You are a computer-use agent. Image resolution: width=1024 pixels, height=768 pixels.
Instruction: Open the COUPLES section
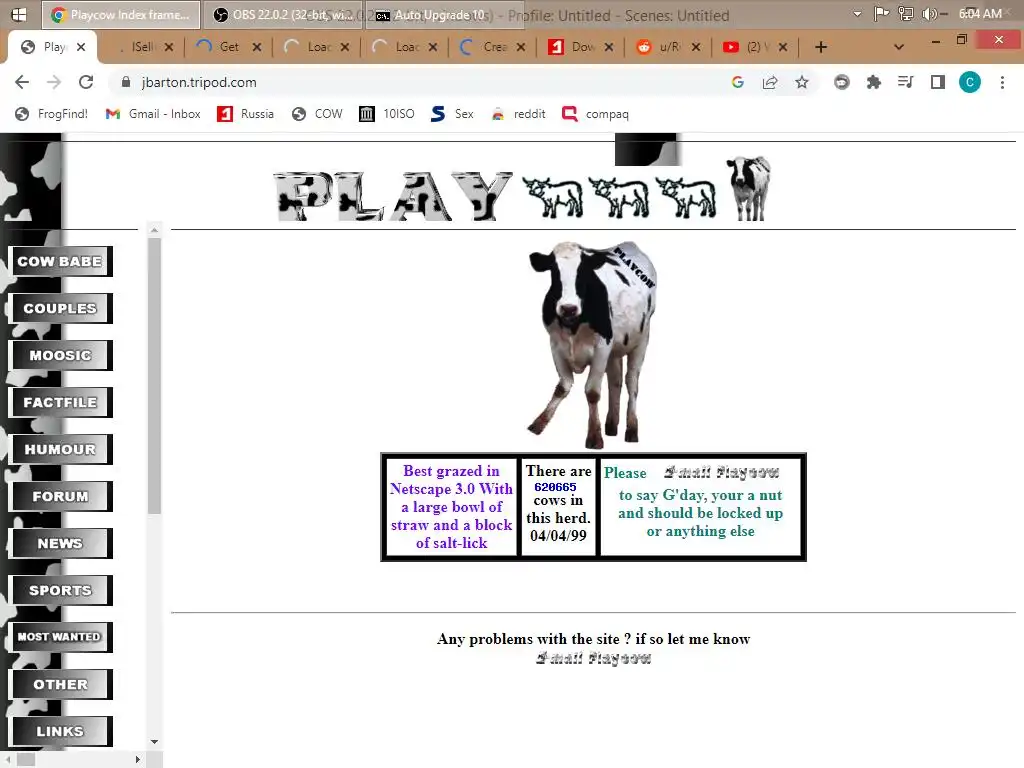[x=60, y=308]
